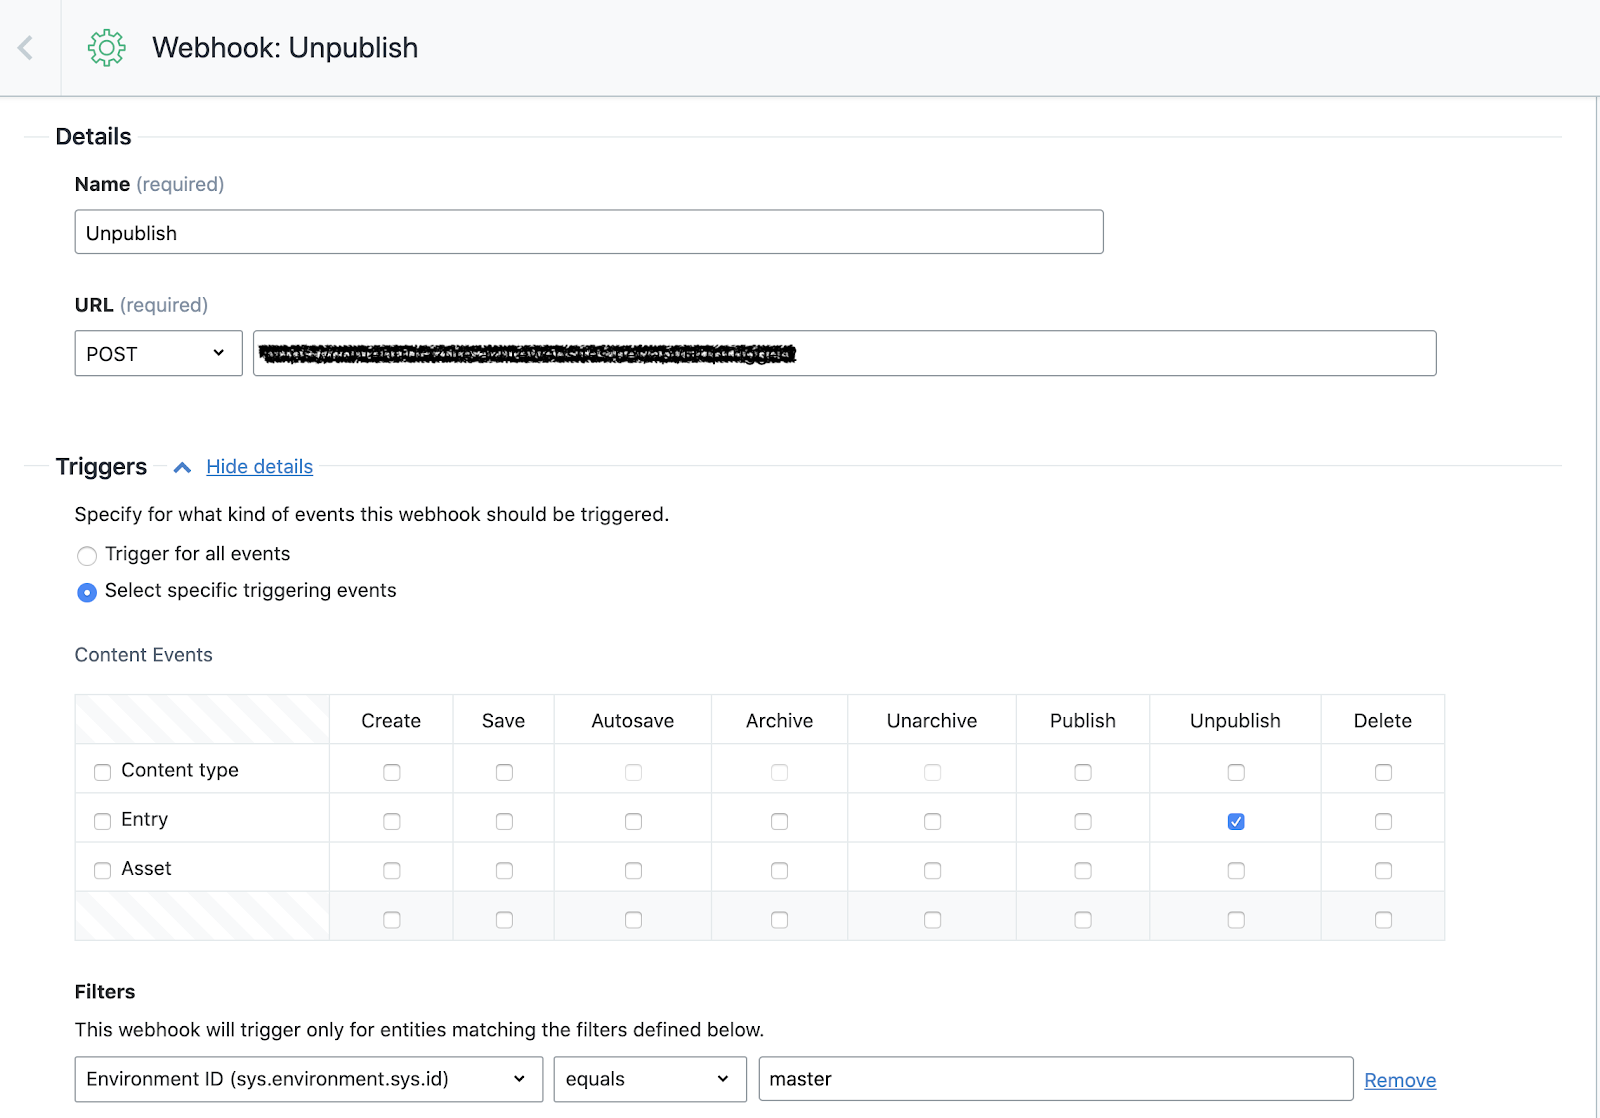Uncheck the Entry Unpublish checkbox
Screen dimensions: 1600x1118
pos(1236,821)
